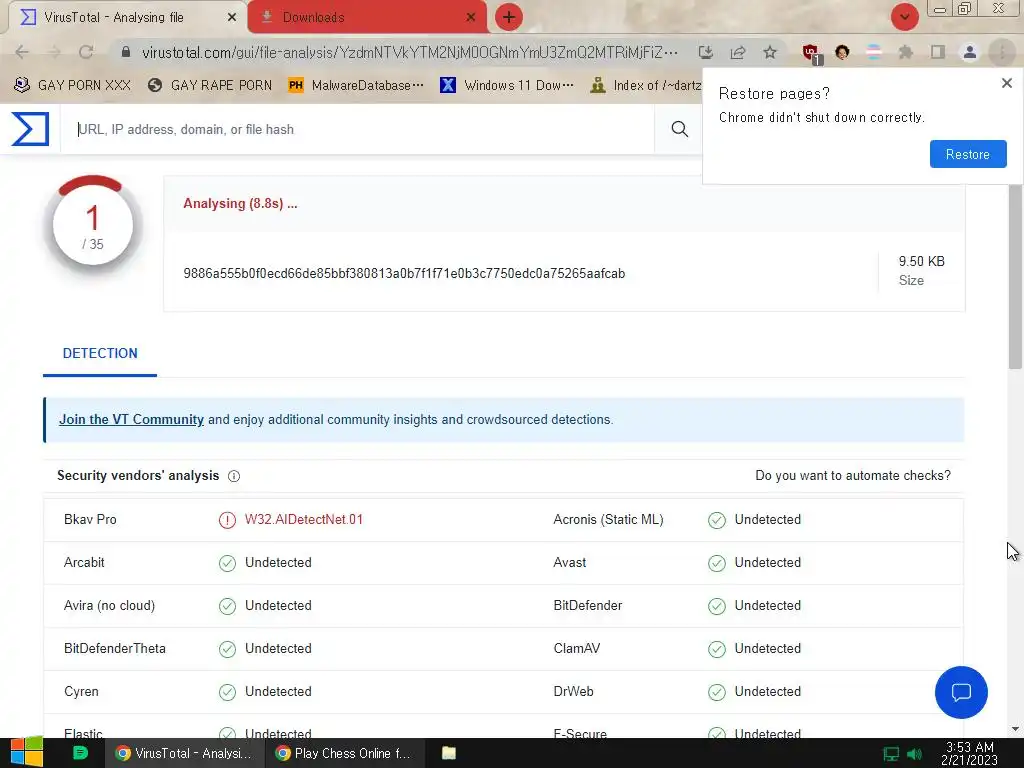Screen dimensions: 1024x768
Task: Click the Restore button
Action: (x=968, y=154)
